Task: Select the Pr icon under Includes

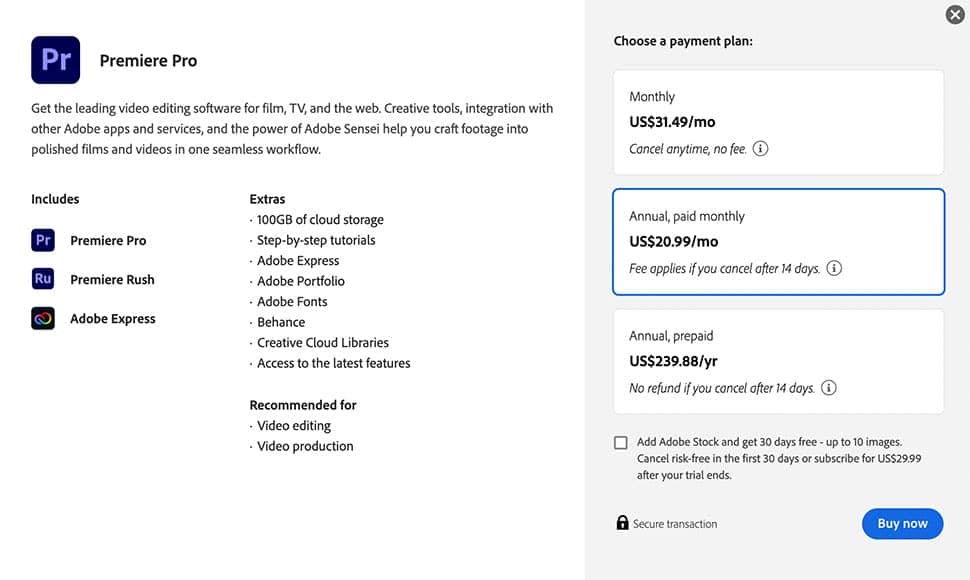Action: (x=42, y=240)
